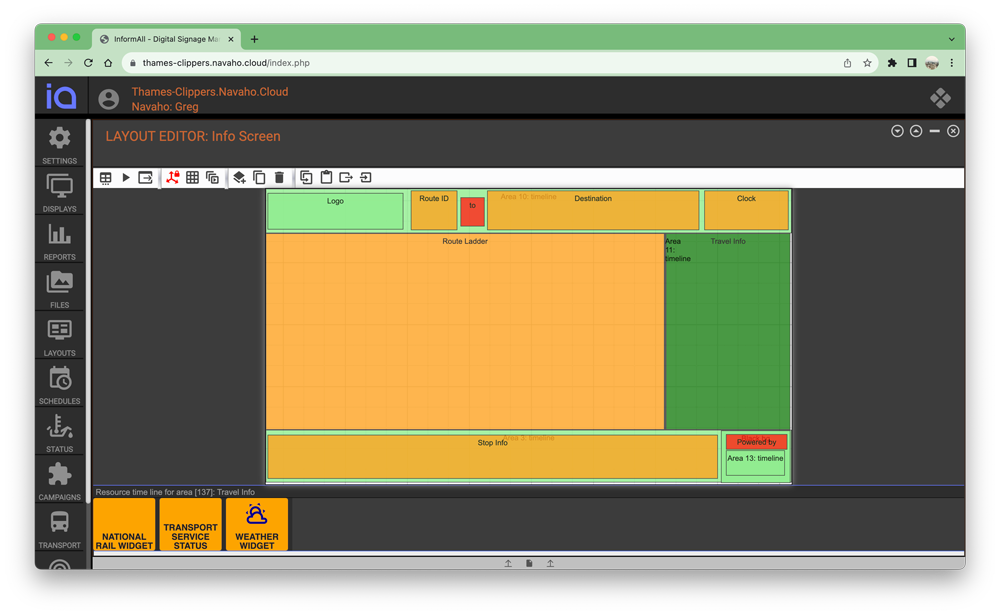Viewport: 1000px width, 615px height.
Task: Click the user account avatar icon
Action: click(x=108, y=99)
